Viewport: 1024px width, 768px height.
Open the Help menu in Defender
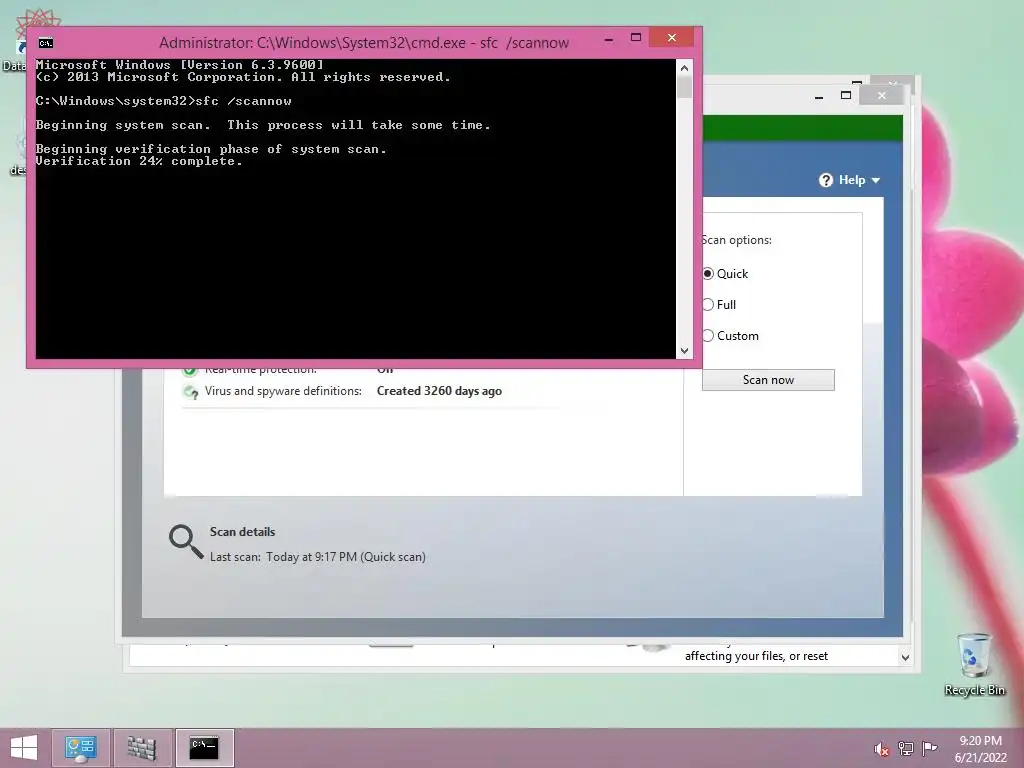[849, 180]
